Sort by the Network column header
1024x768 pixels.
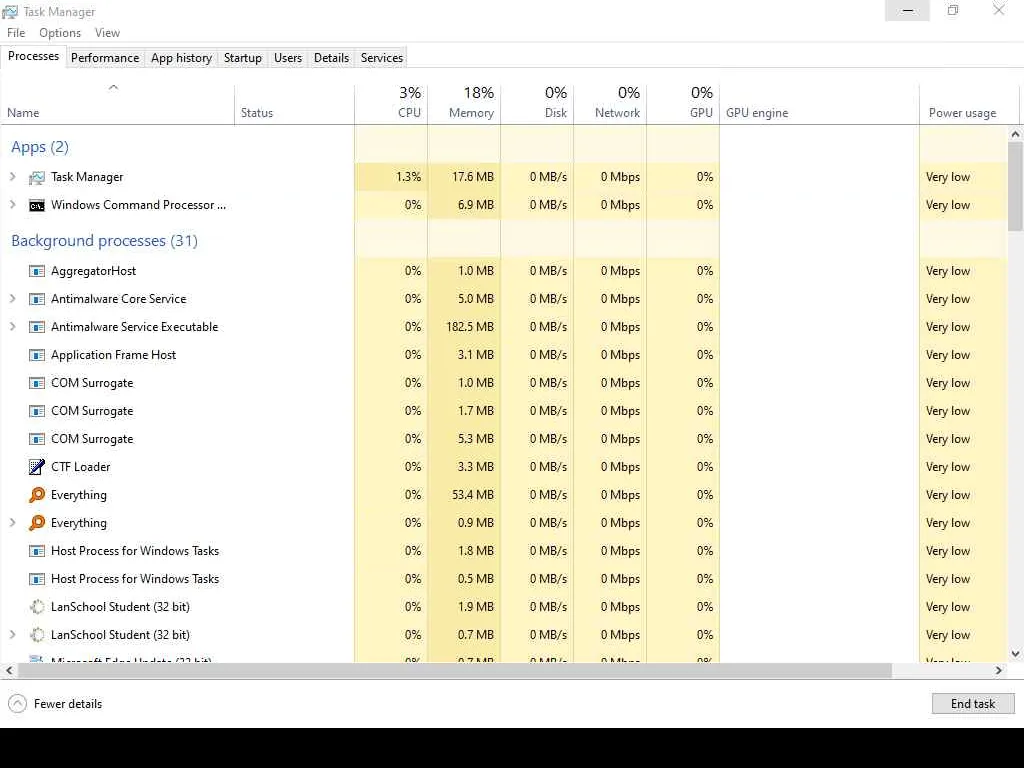[x=611, y=104]
